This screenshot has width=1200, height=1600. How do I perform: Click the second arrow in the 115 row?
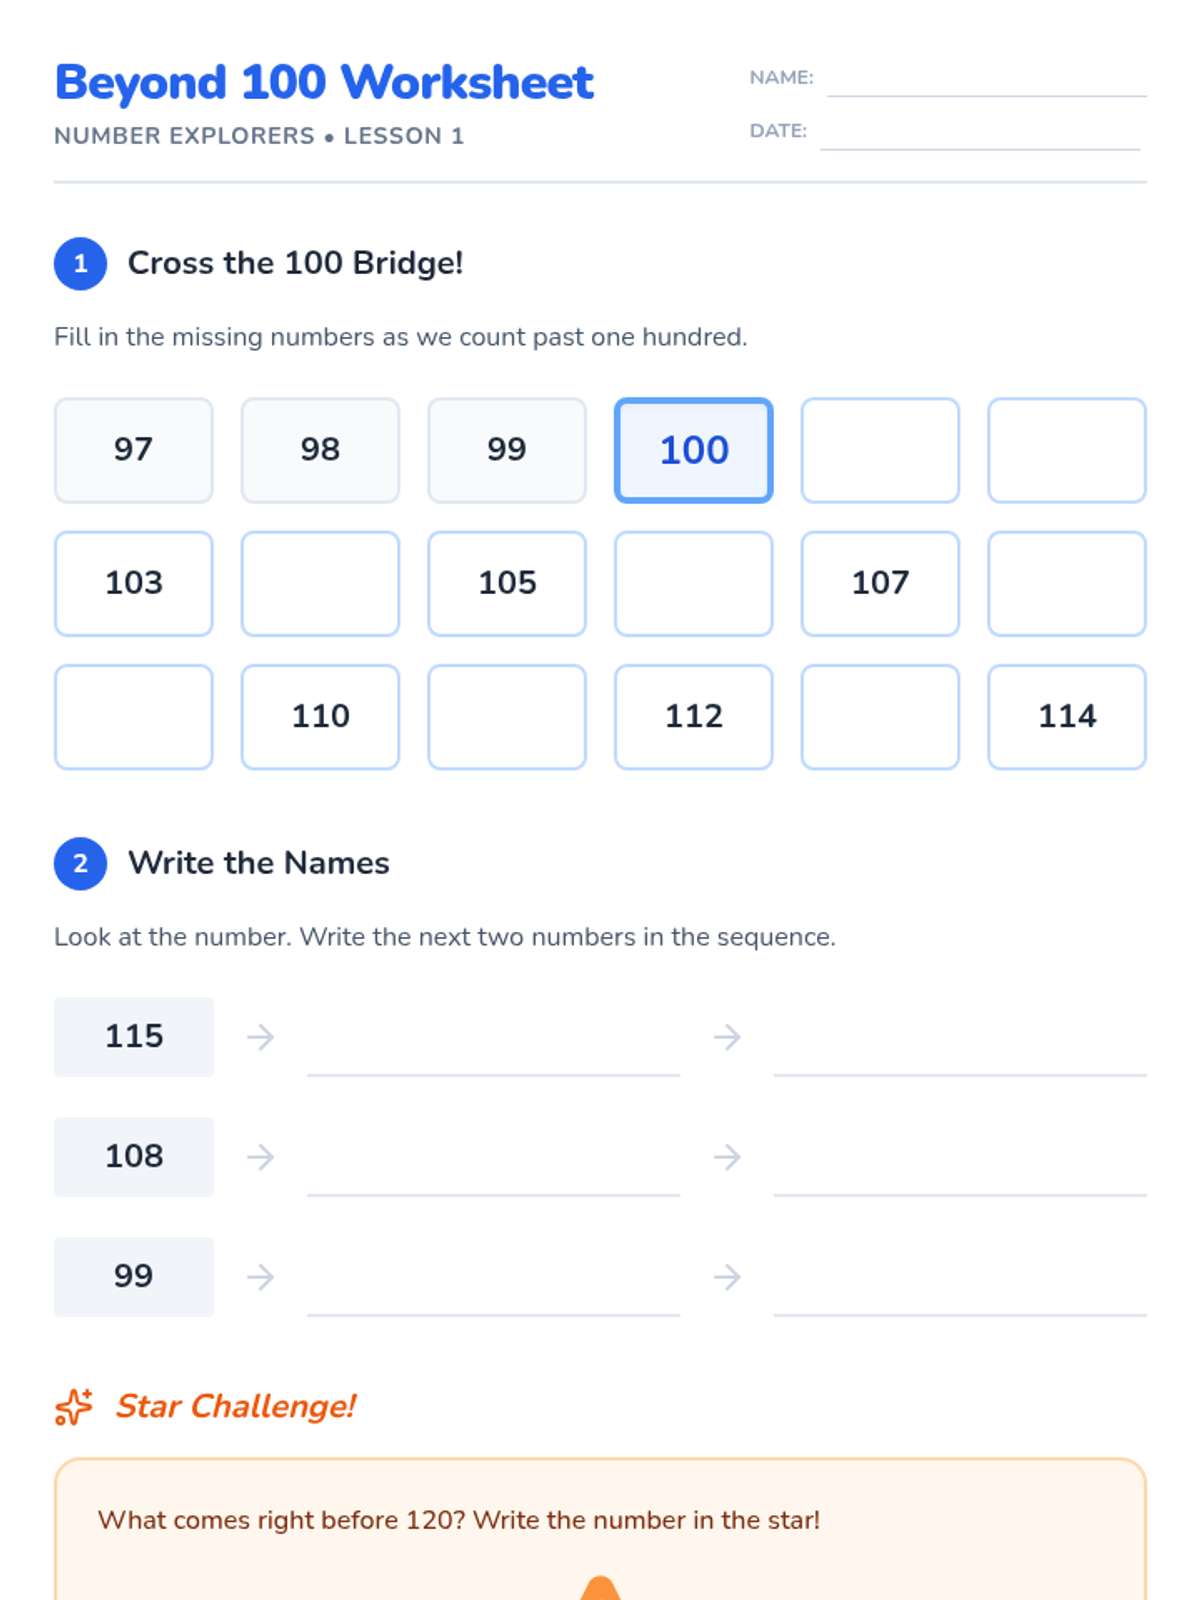727,1037
